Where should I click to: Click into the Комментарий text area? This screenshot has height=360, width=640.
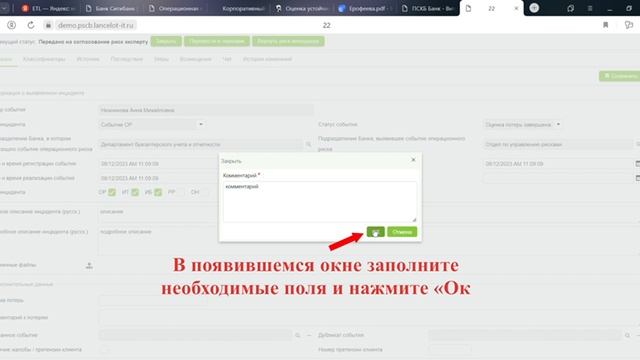[320, 202]
